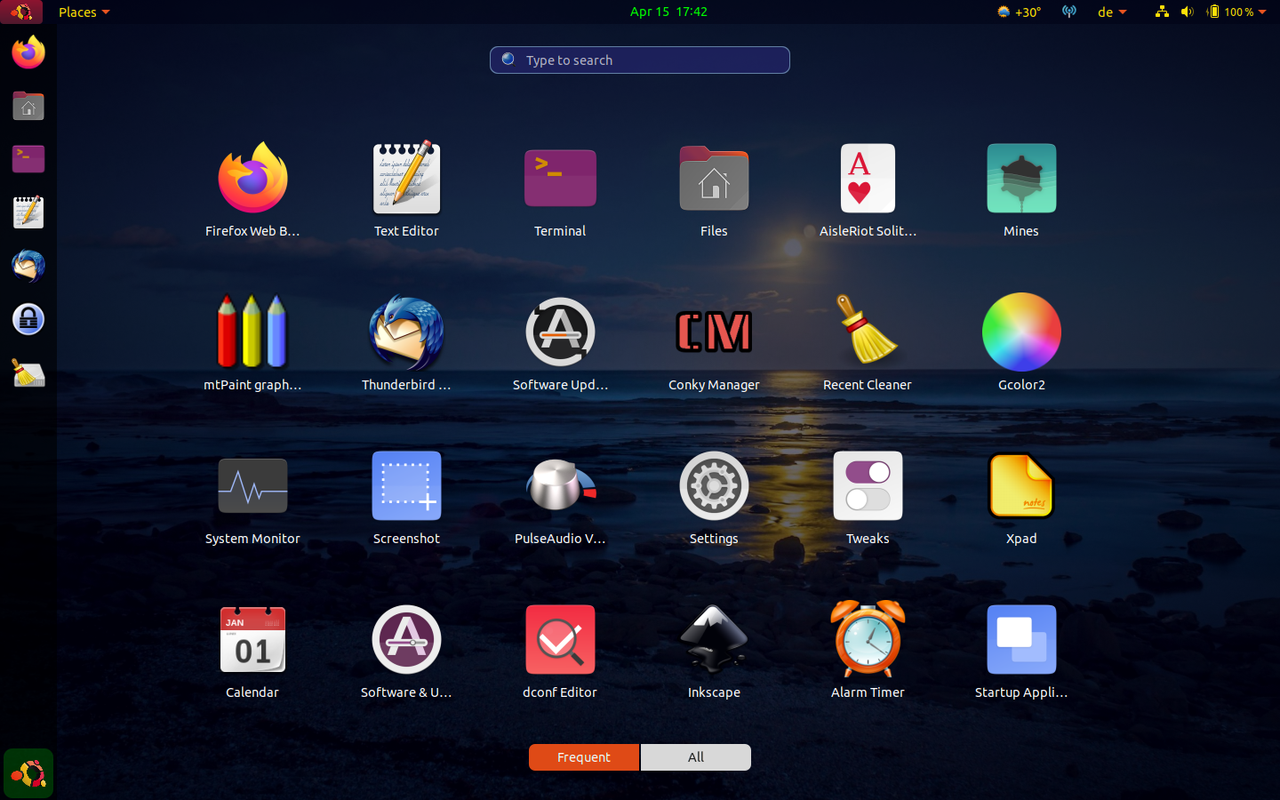Start AisleRiot Solitaire
This screenshot has height=800, width=1280.
(x=867, y=178)
